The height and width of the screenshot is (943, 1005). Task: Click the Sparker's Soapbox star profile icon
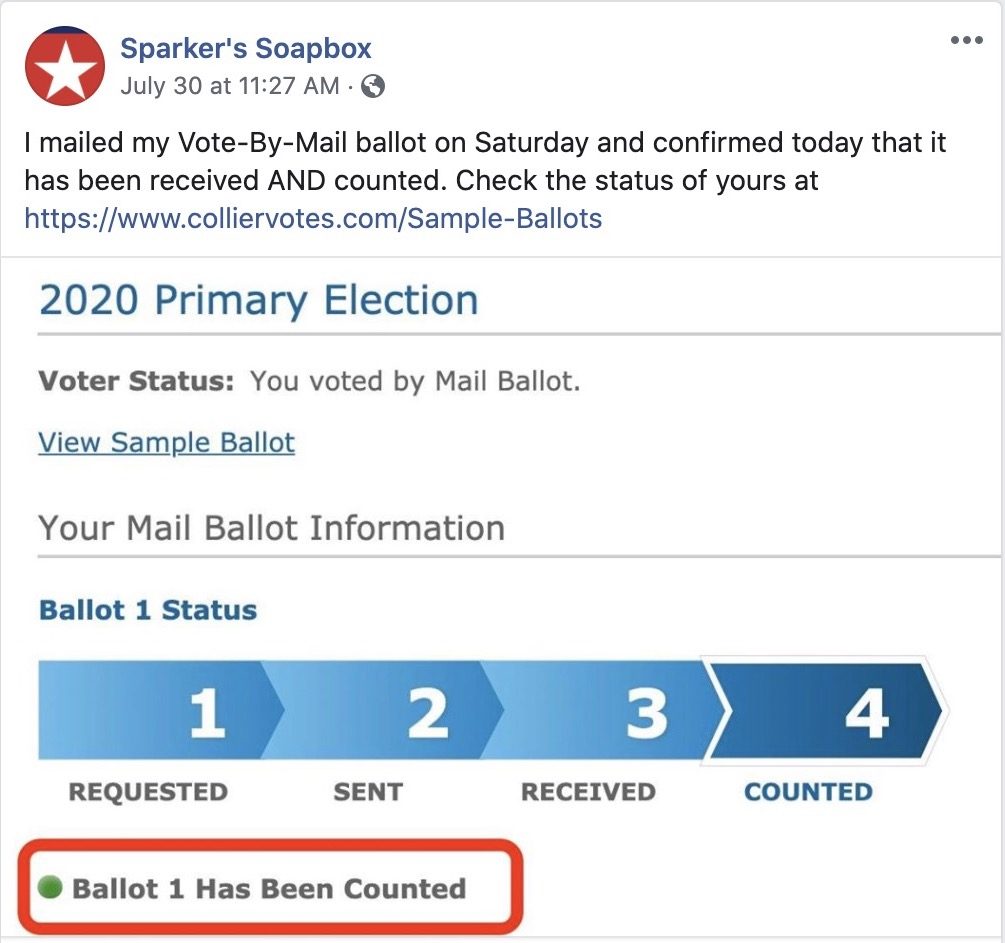click(x=64, y=63)
